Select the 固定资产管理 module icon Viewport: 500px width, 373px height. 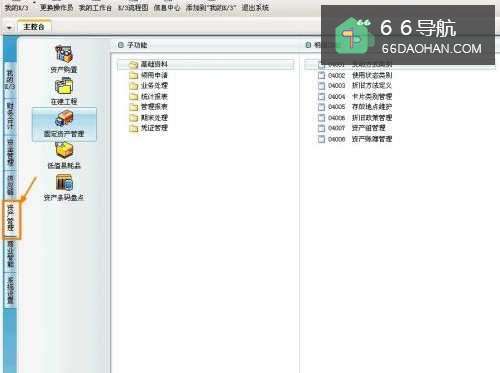coord(64,124)
